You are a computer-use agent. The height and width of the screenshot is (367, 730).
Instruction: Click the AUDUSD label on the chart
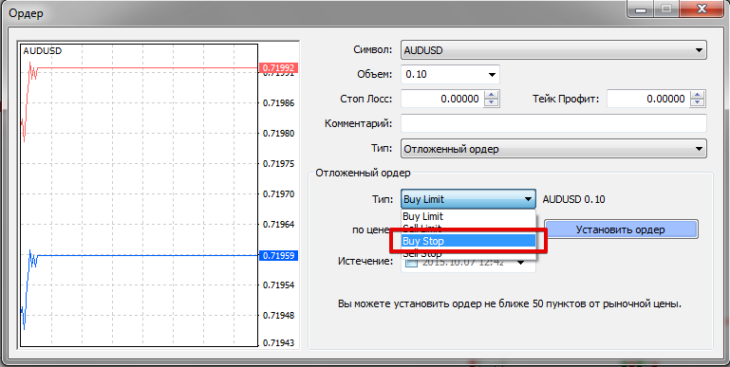pyautogui.click(x=42, y=51)
